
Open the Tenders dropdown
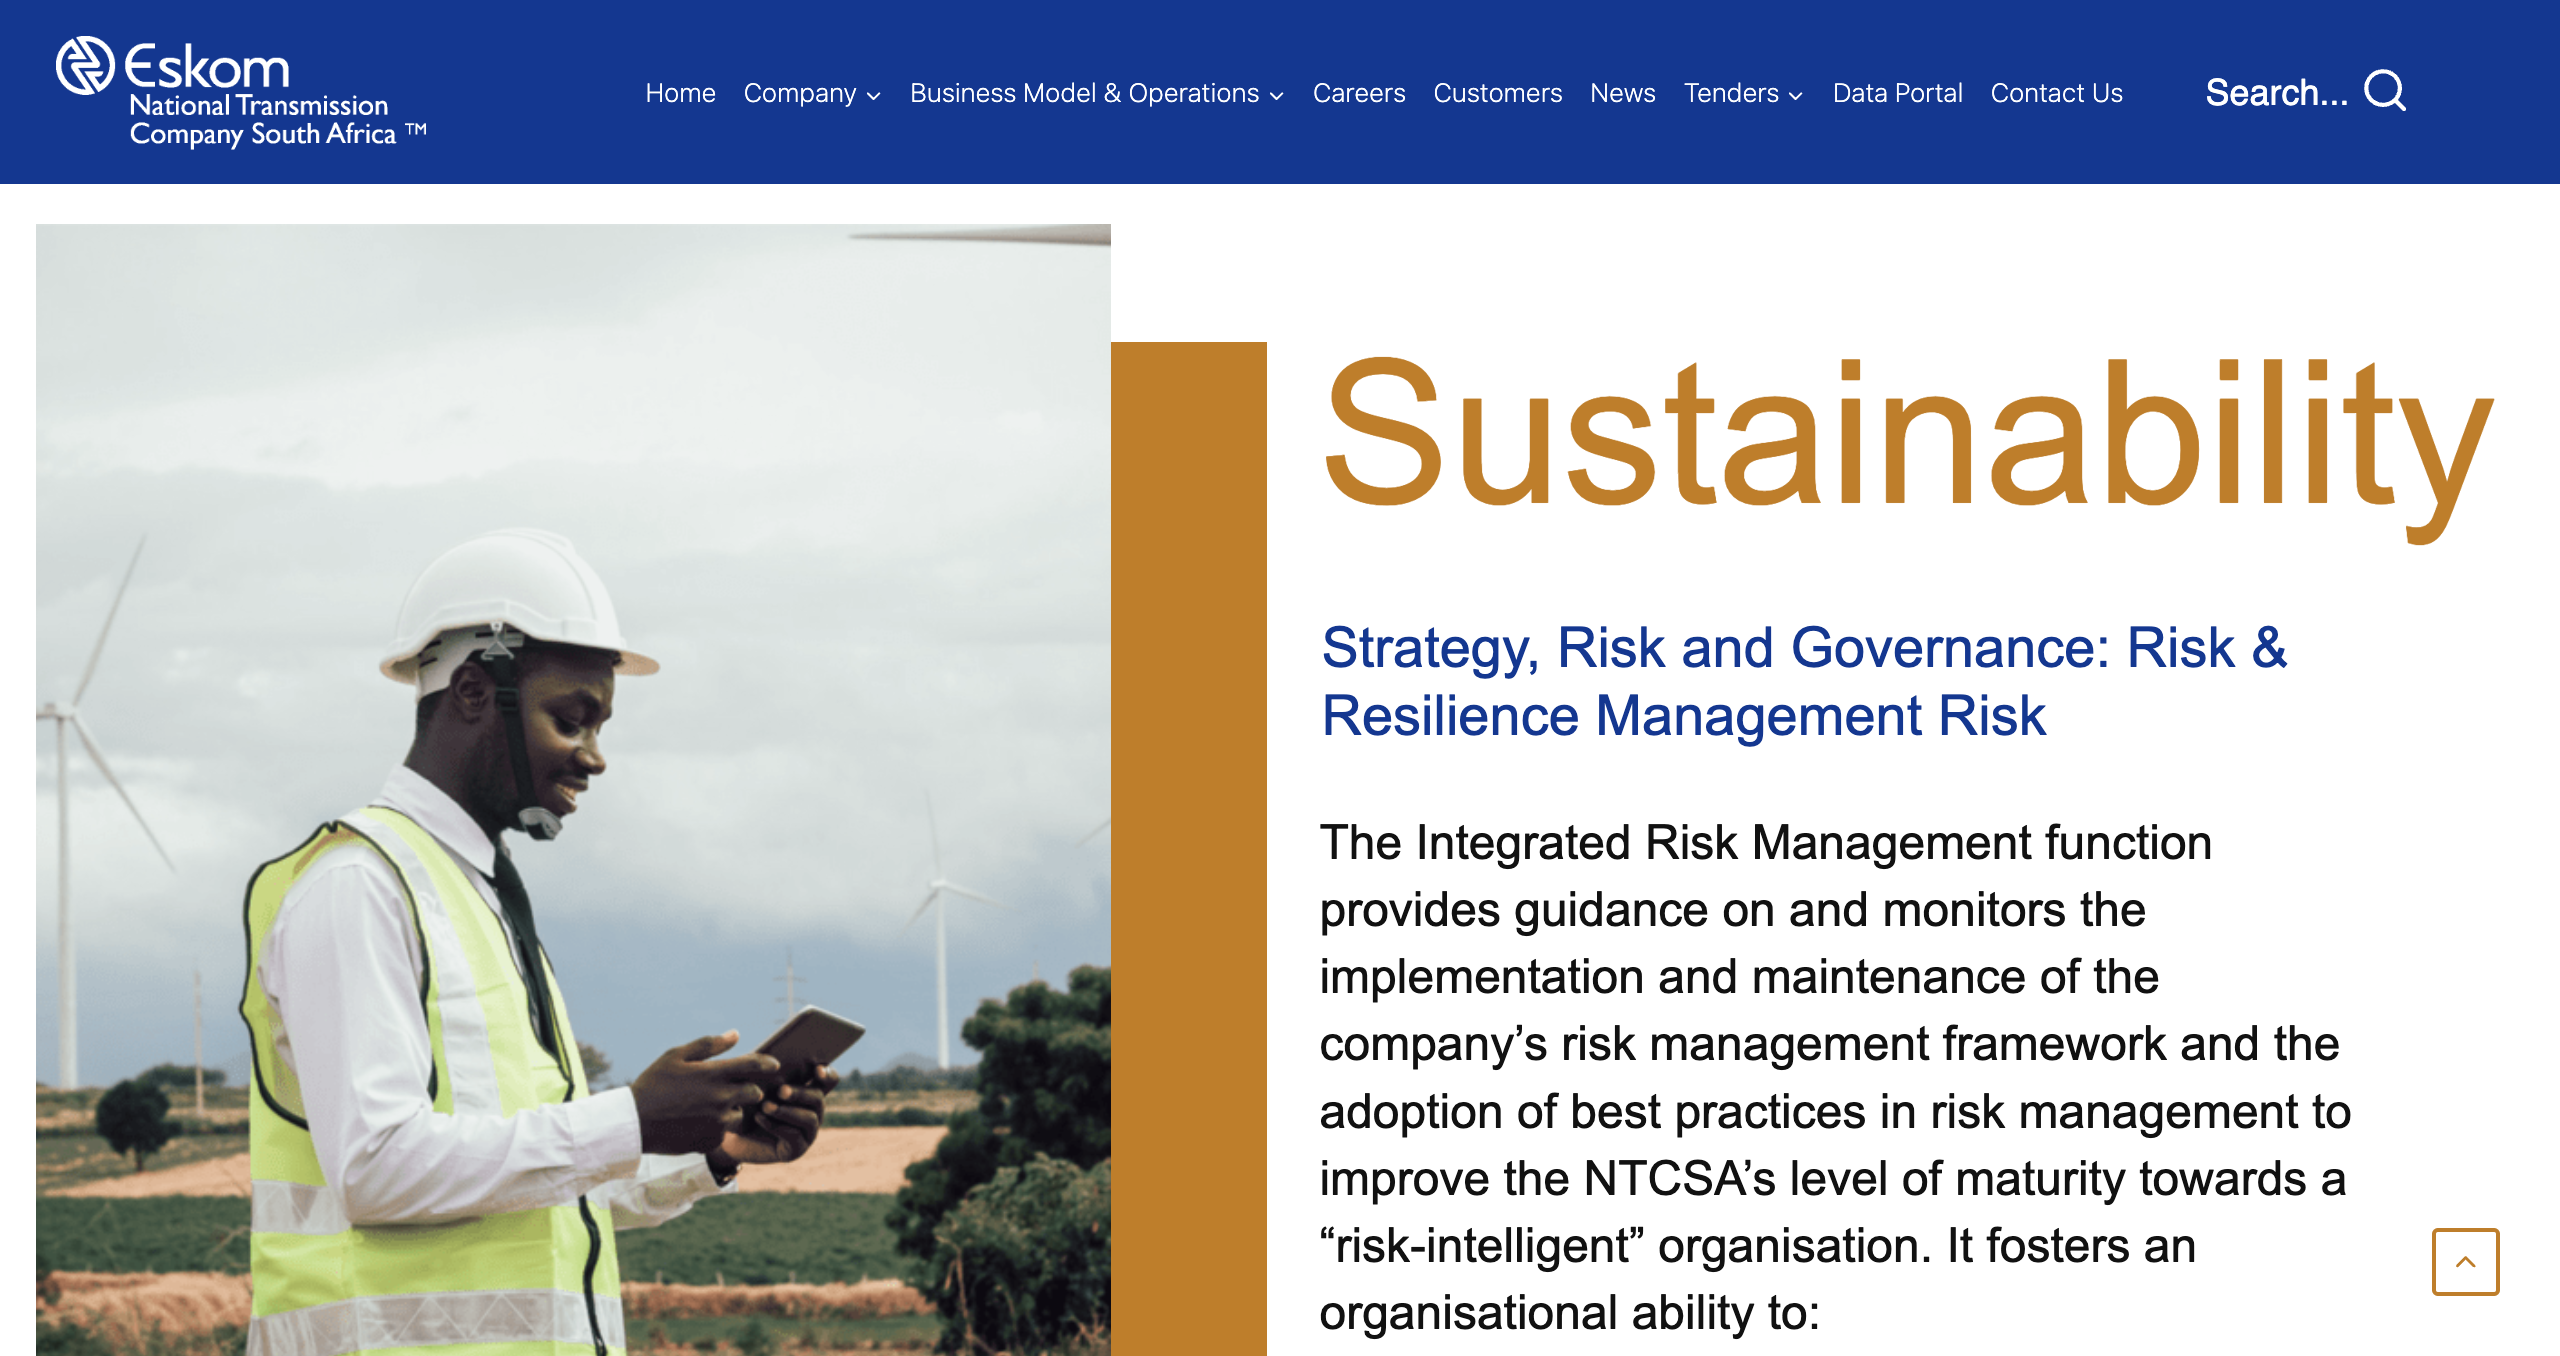tap(1733, 93)
